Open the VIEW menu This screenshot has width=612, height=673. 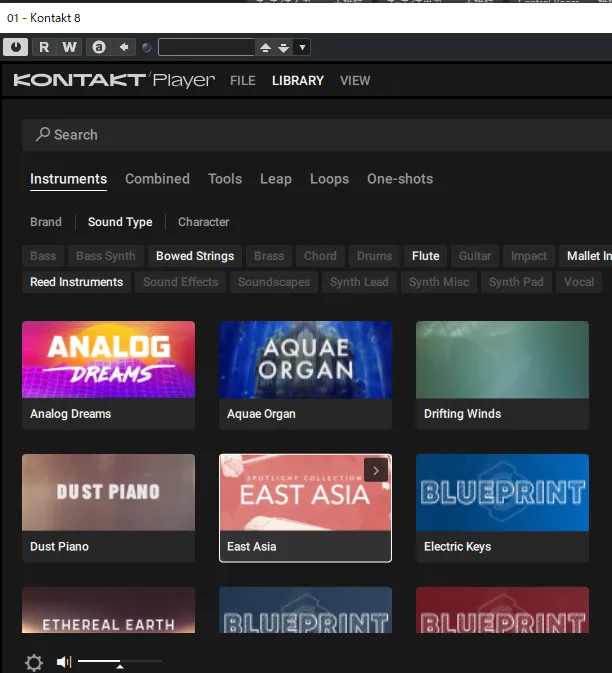pyautogui.click(x=355, y=80)
